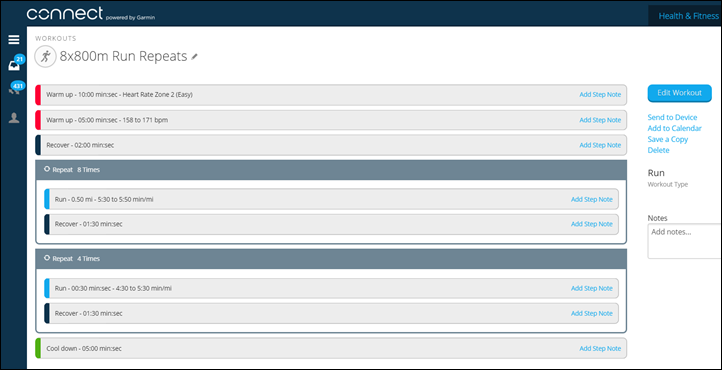Open the user profile sidebar icon
The width and height of the screenshot is (722, 370).
point(14,118)
